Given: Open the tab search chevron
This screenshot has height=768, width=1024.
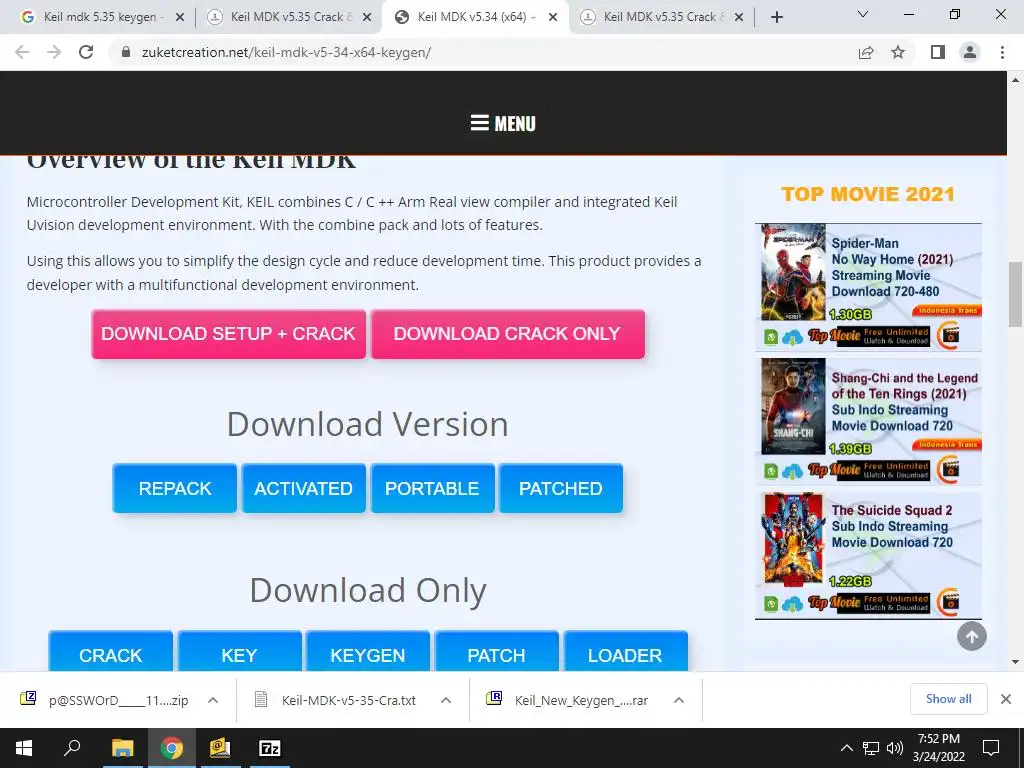Looking at the screenshot, I should [x=863, y=14].
